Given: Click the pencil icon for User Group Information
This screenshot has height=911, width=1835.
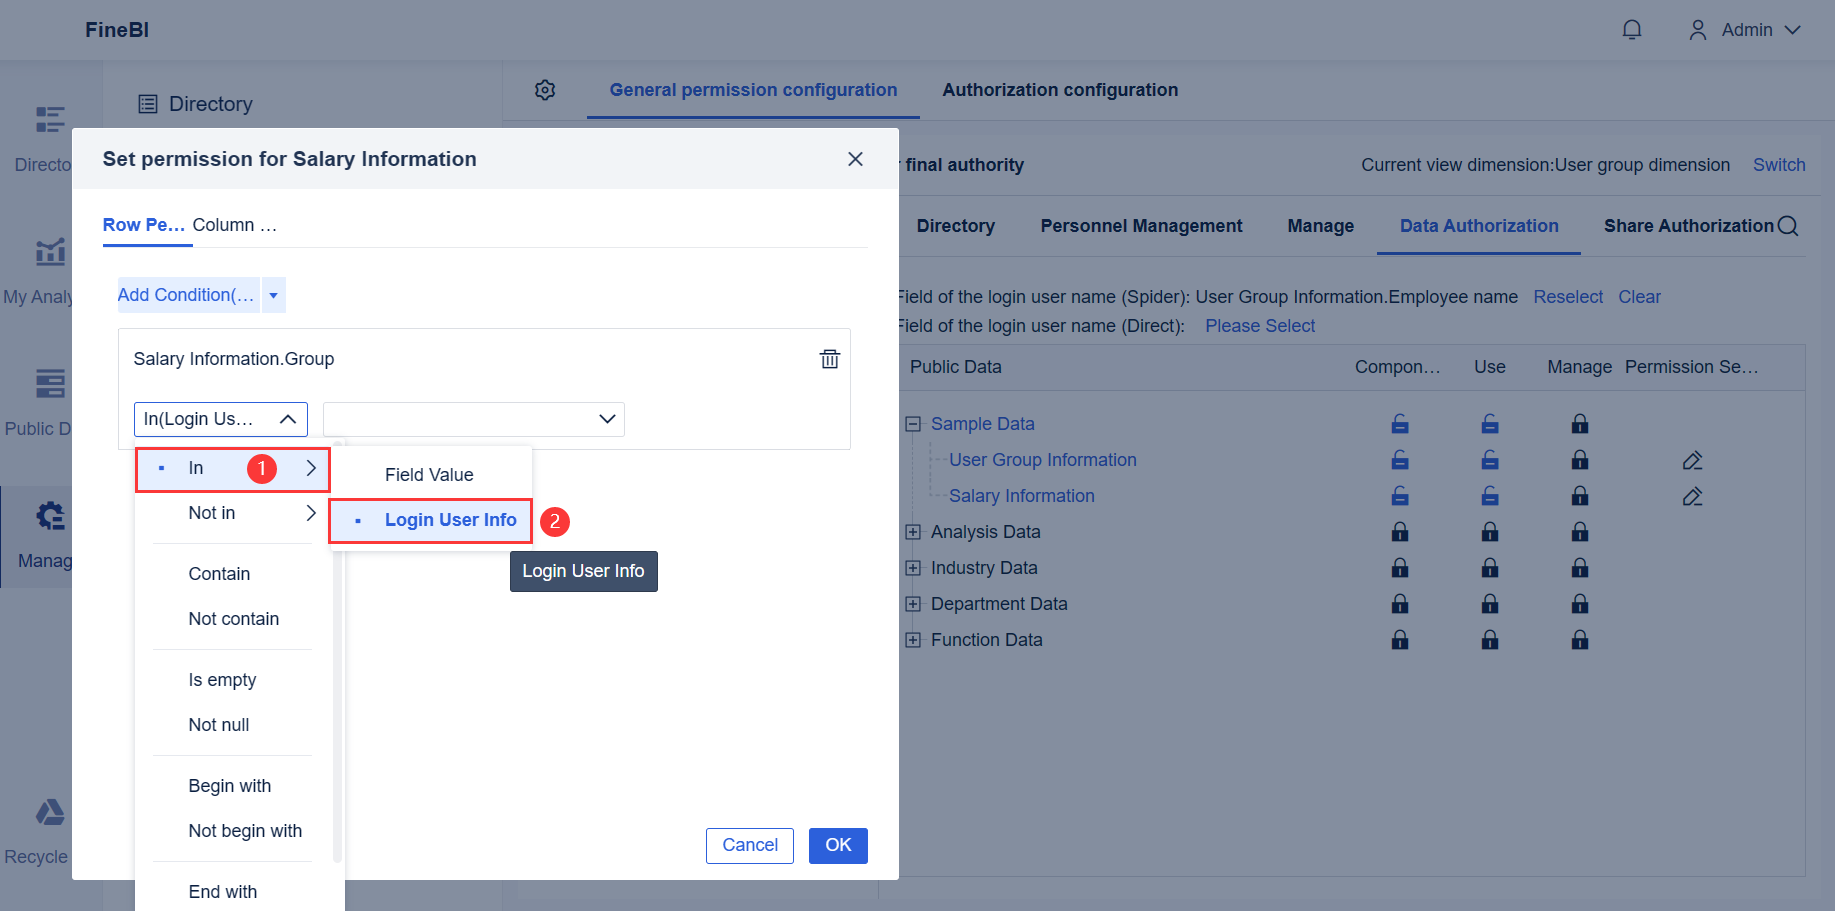Looking at the screenshot, I should [x=1692, y=459].
